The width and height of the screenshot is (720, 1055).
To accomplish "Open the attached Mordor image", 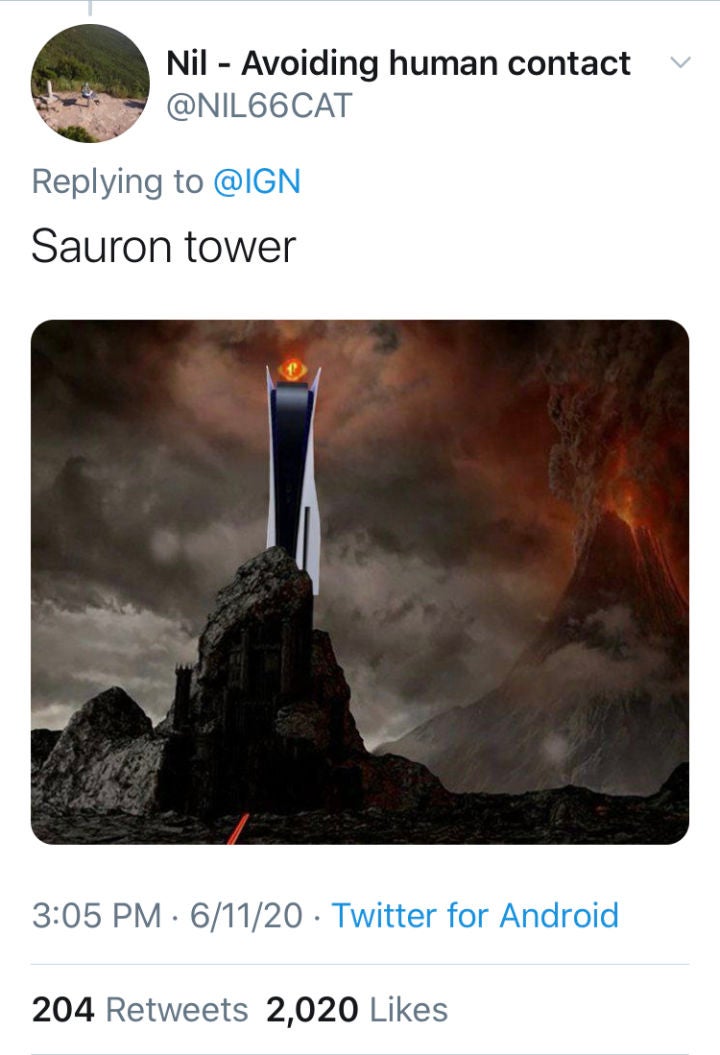I will pos(360,582).
